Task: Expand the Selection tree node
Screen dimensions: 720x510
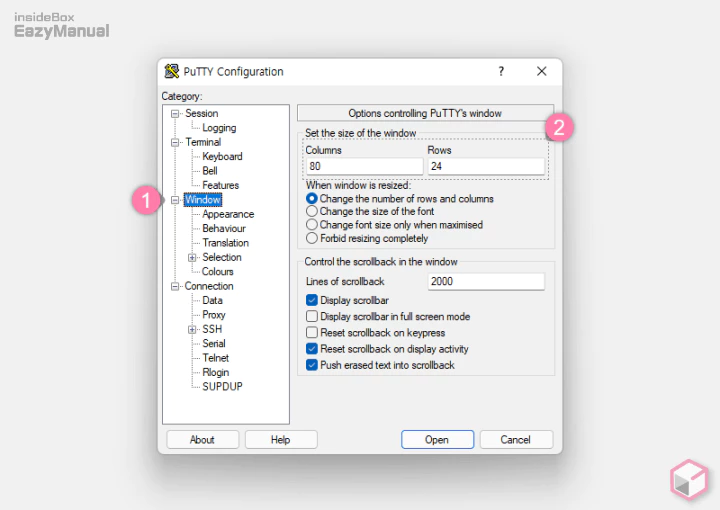Action: tap(192, 257)
